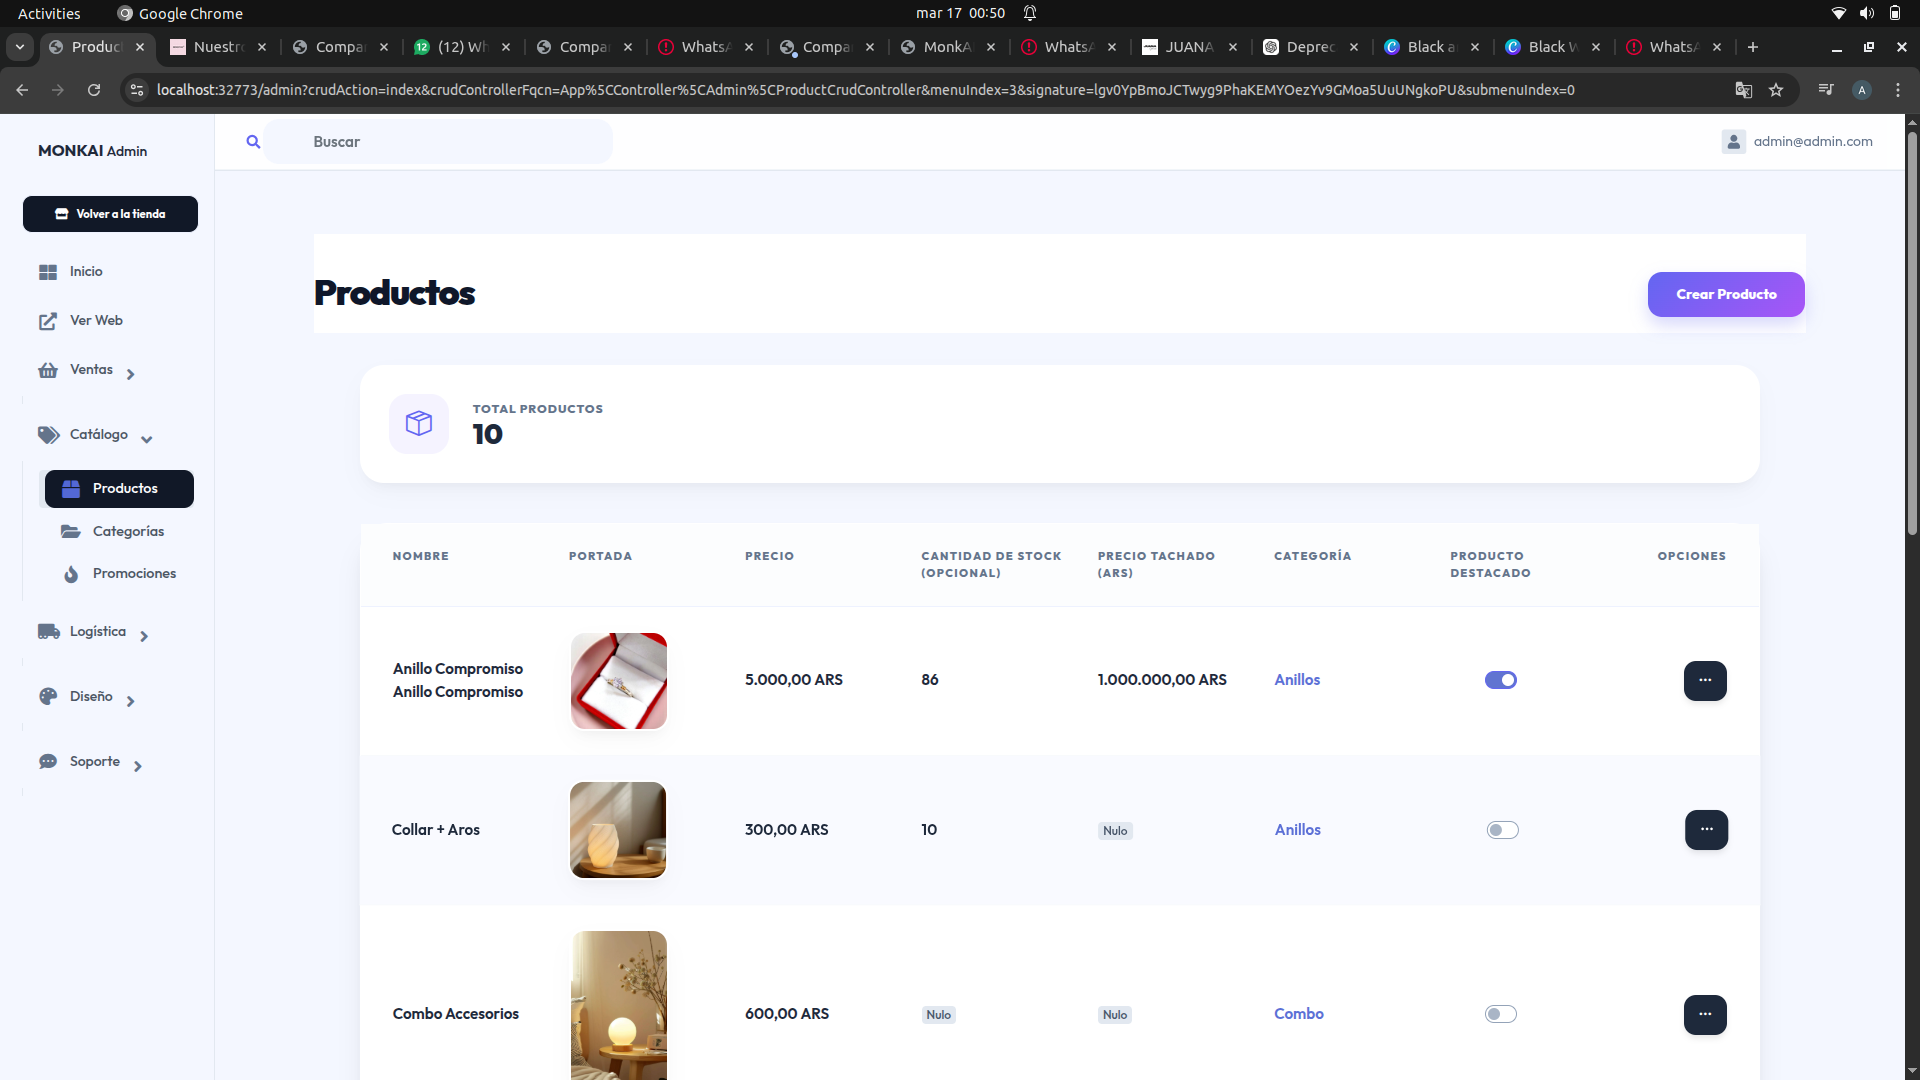This screenshot has height=1080, width=1920.
Task: Expand the Ventas sidebar menu
Action: click(90, 370)
